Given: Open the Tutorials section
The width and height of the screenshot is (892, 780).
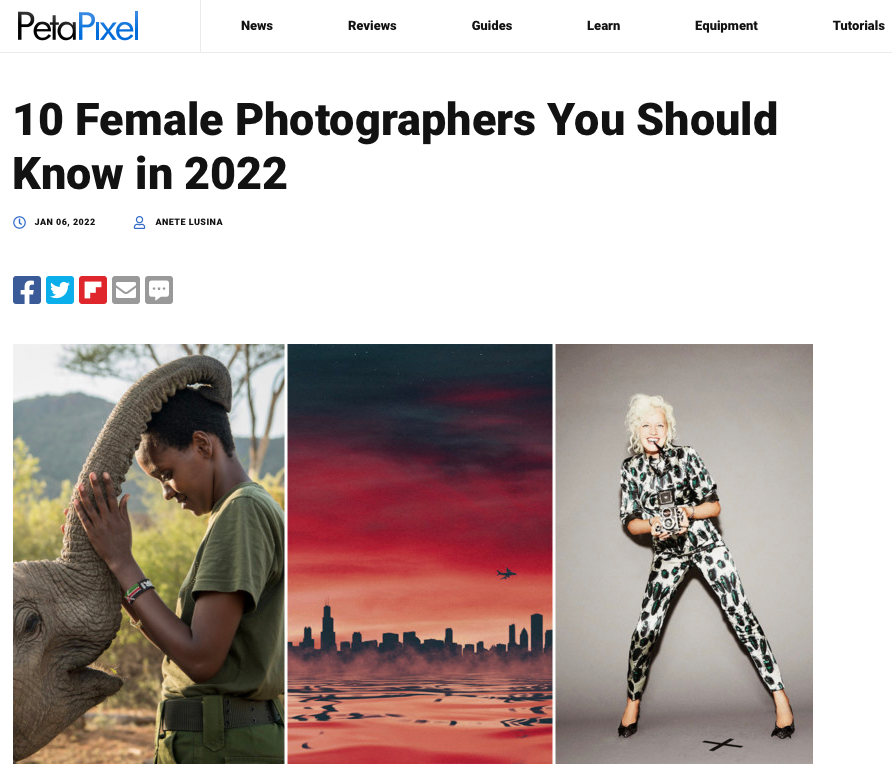Looking at the screenshot, I should point(858,26).
